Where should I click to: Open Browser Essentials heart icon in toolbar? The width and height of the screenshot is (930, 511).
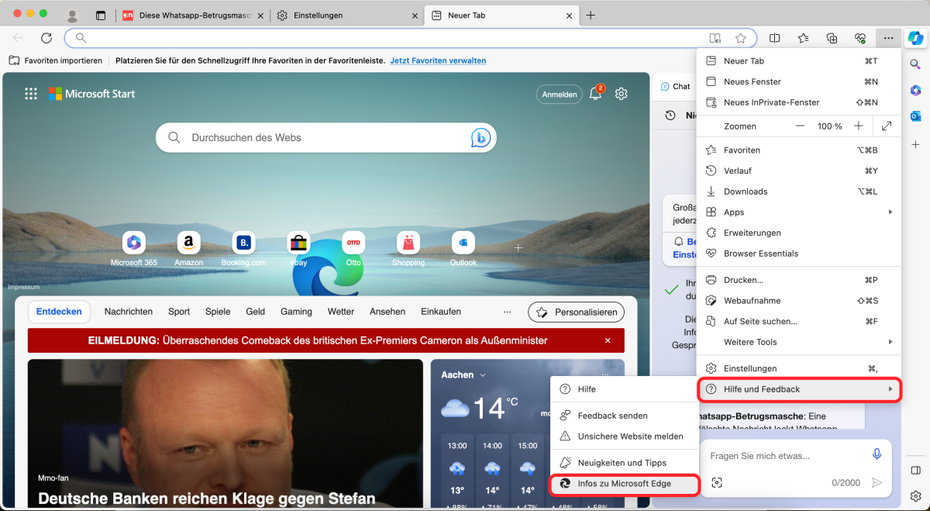[860, 38]
